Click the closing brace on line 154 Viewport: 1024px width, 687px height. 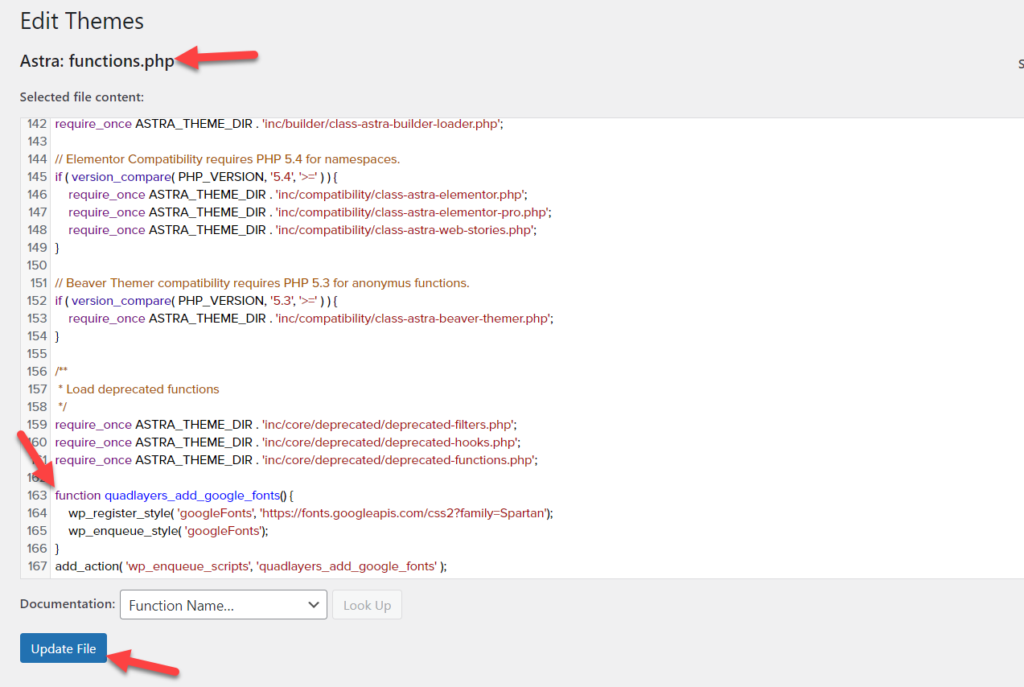[x=57, y=336]
